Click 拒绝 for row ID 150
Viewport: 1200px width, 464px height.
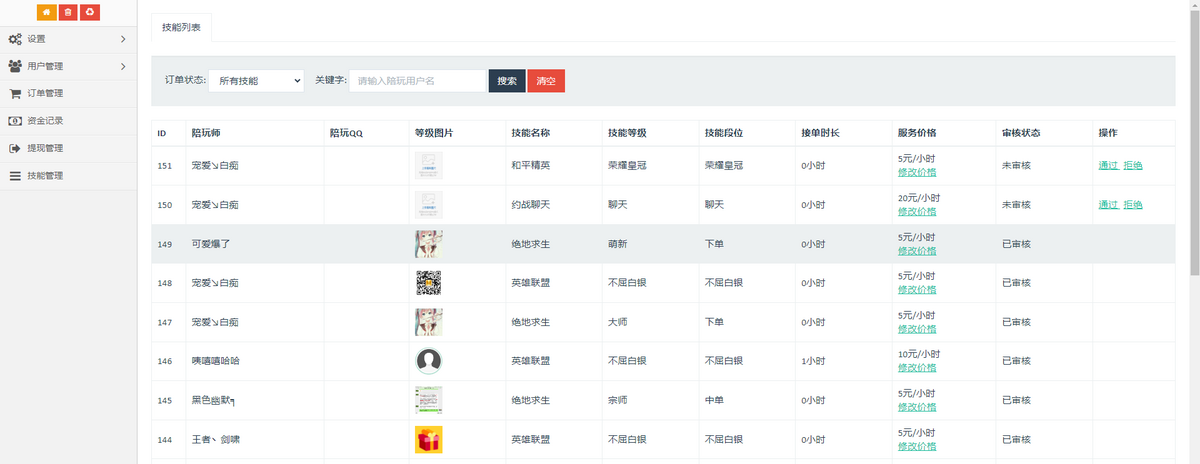pyautogui.click(x=1133, y=204)
